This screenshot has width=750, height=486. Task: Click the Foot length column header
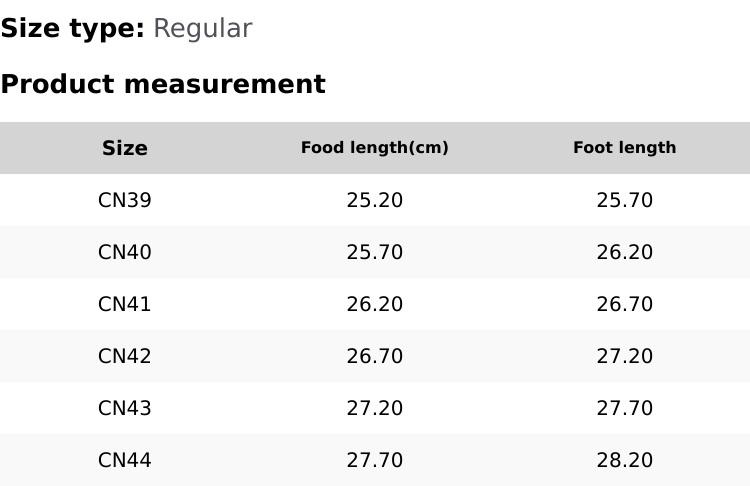tap(625, 147)
